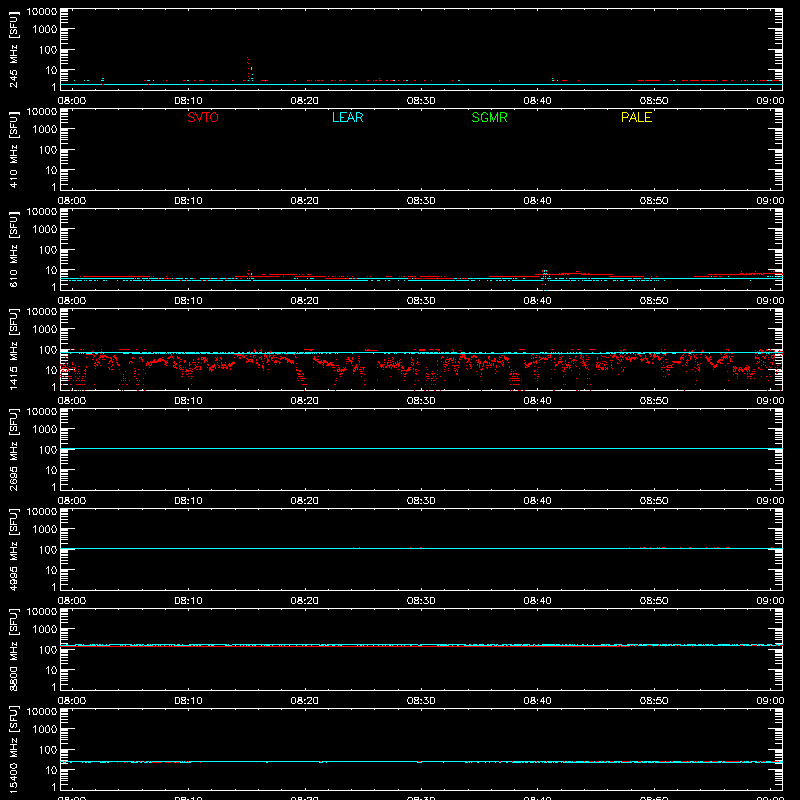Click the 4995 MHz [SFU] axis title
Image resolution: width=800 pixels, height=800 pixels.
13,549
